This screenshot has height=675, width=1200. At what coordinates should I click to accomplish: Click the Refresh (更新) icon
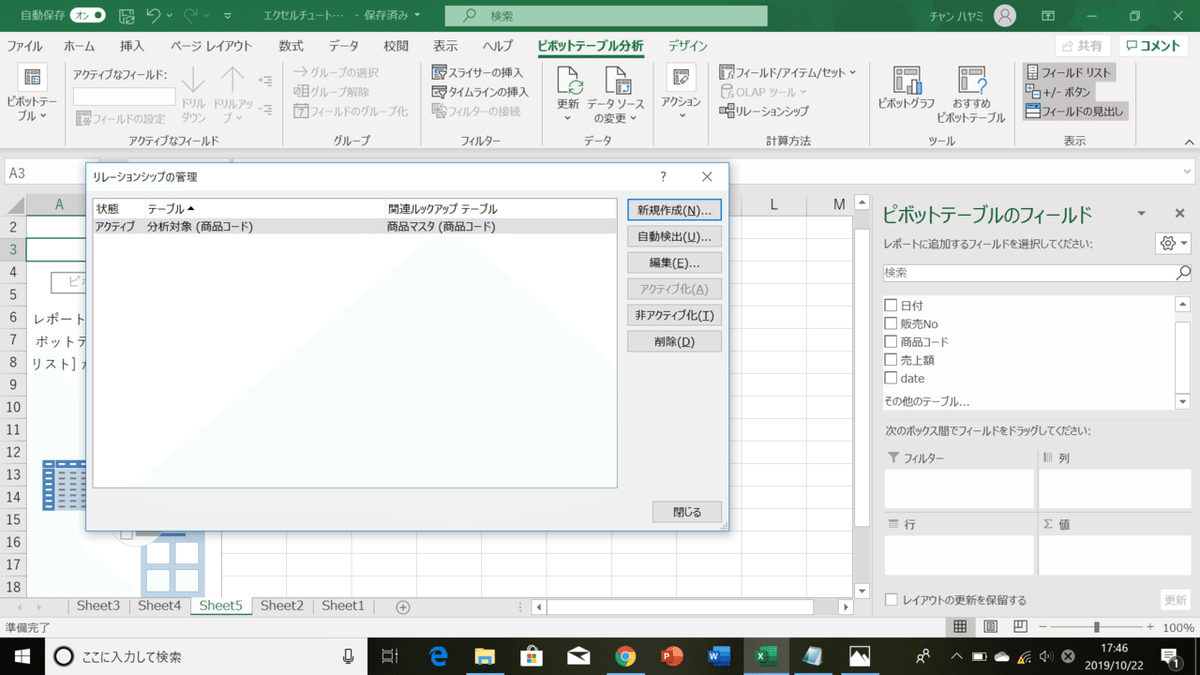(569, 81)
